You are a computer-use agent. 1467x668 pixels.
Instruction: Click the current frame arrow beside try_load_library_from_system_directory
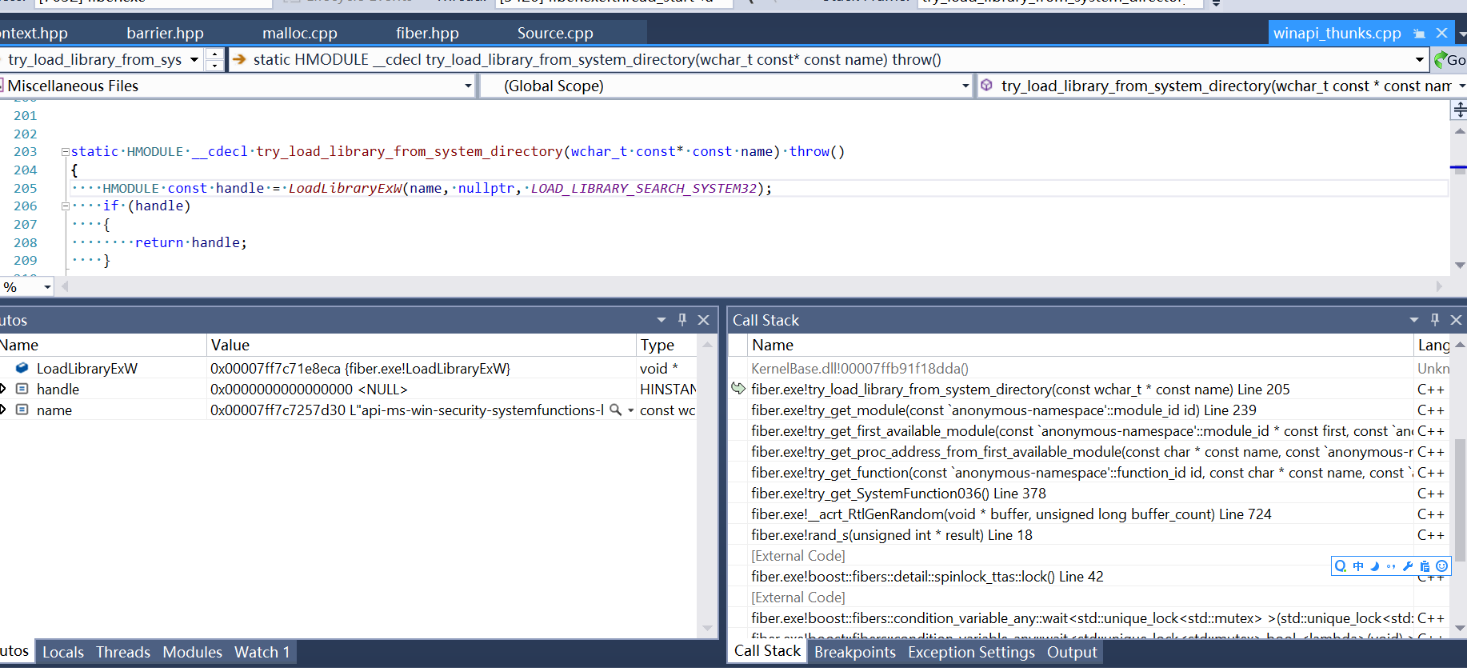coord(737,388)
